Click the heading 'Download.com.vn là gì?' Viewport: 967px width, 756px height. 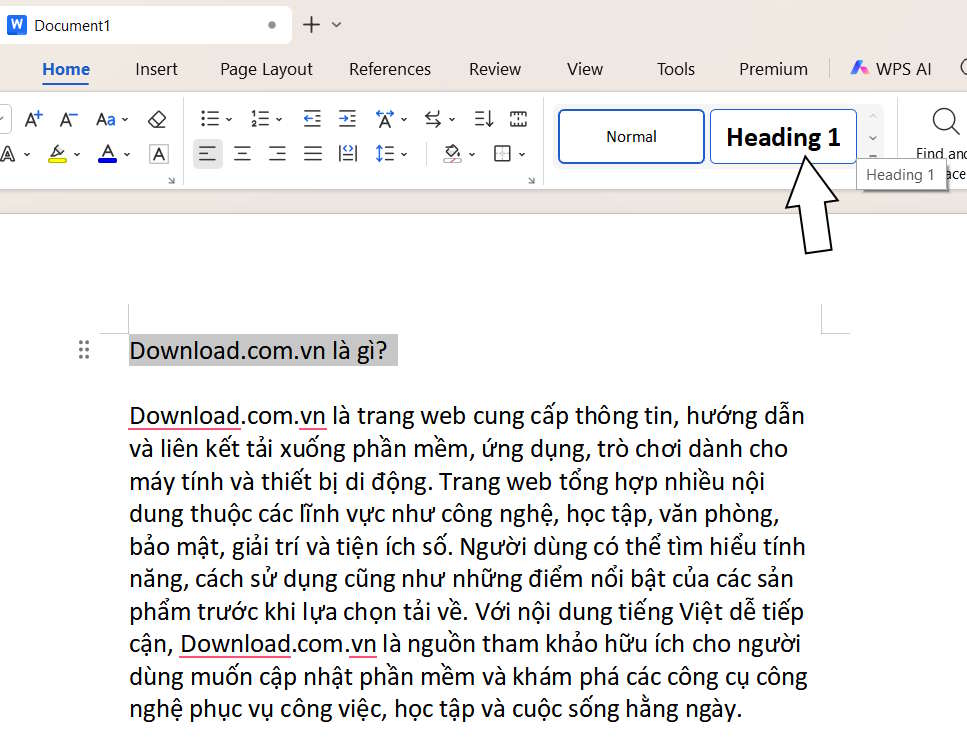(x=258, y=350)
